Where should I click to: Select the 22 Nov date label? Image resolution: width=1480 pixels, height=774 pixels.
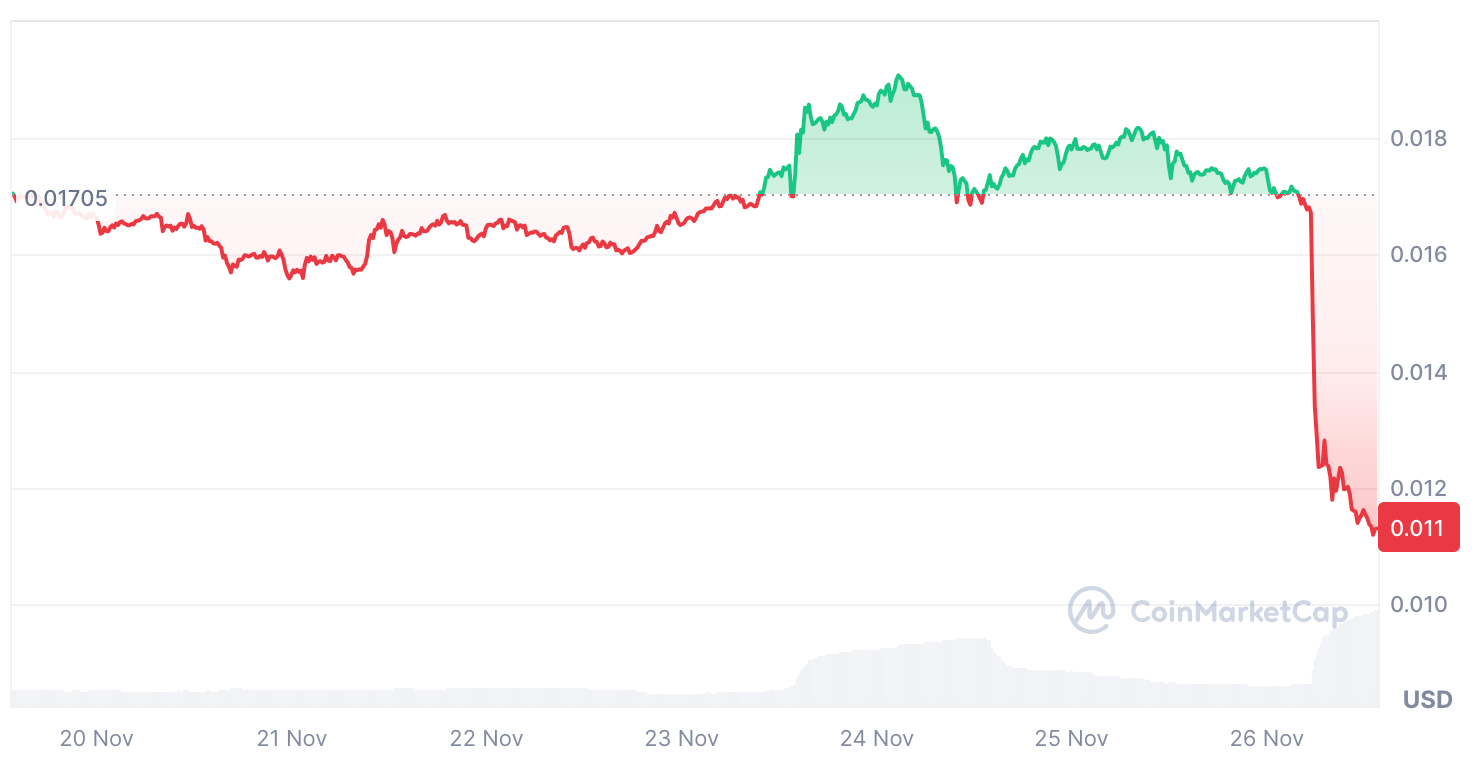487,739
